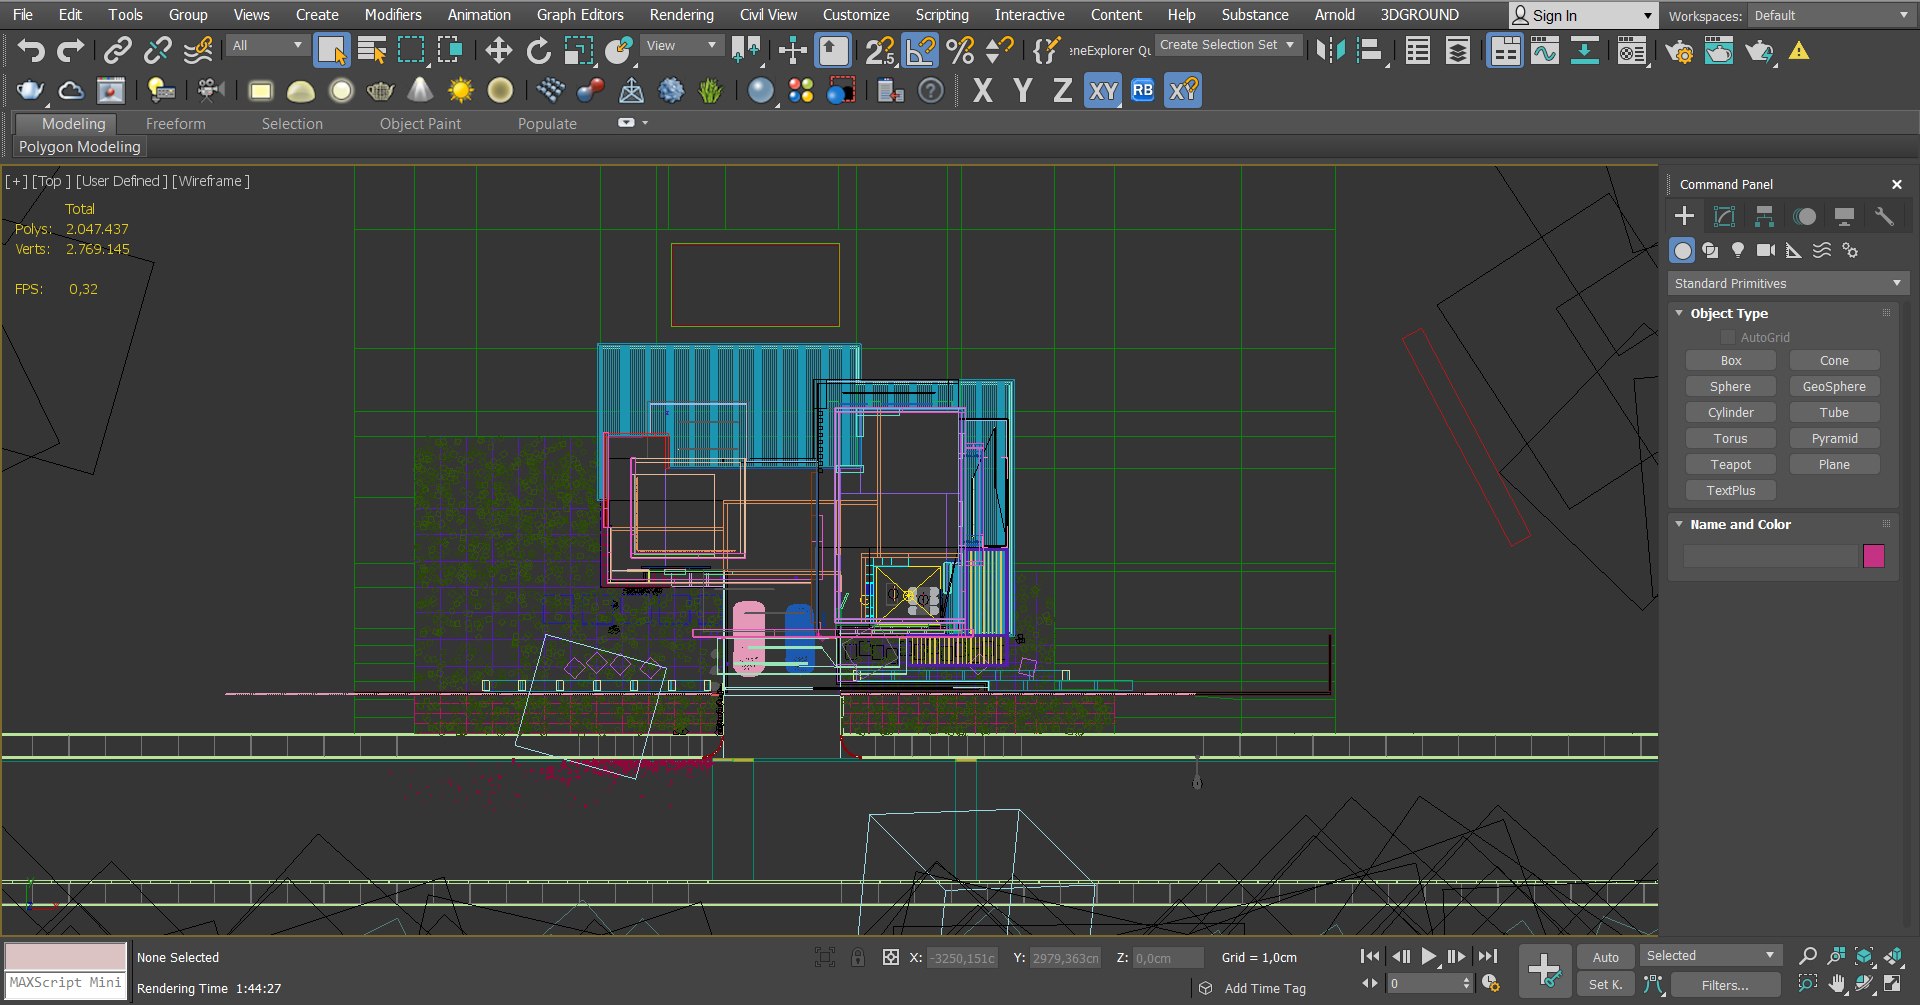Toggle the Selection Lock padlock
1920x1005 pixels.
point(857,957)
